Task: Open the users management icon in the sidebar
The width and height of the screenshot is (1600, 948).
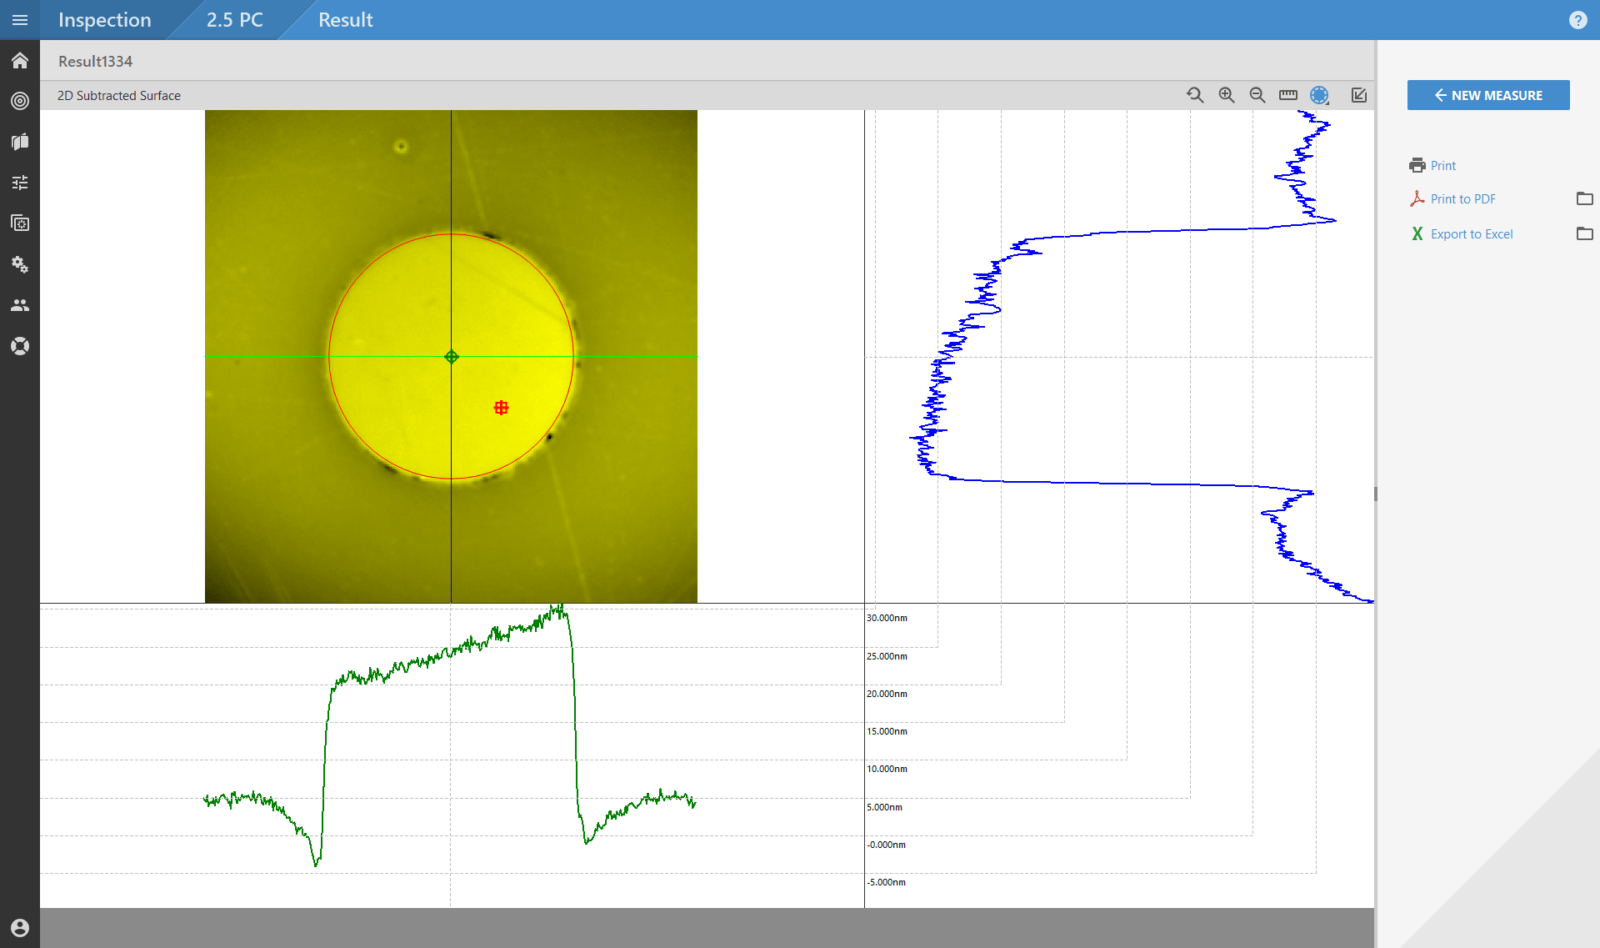Action: click(x=19, y=304)
